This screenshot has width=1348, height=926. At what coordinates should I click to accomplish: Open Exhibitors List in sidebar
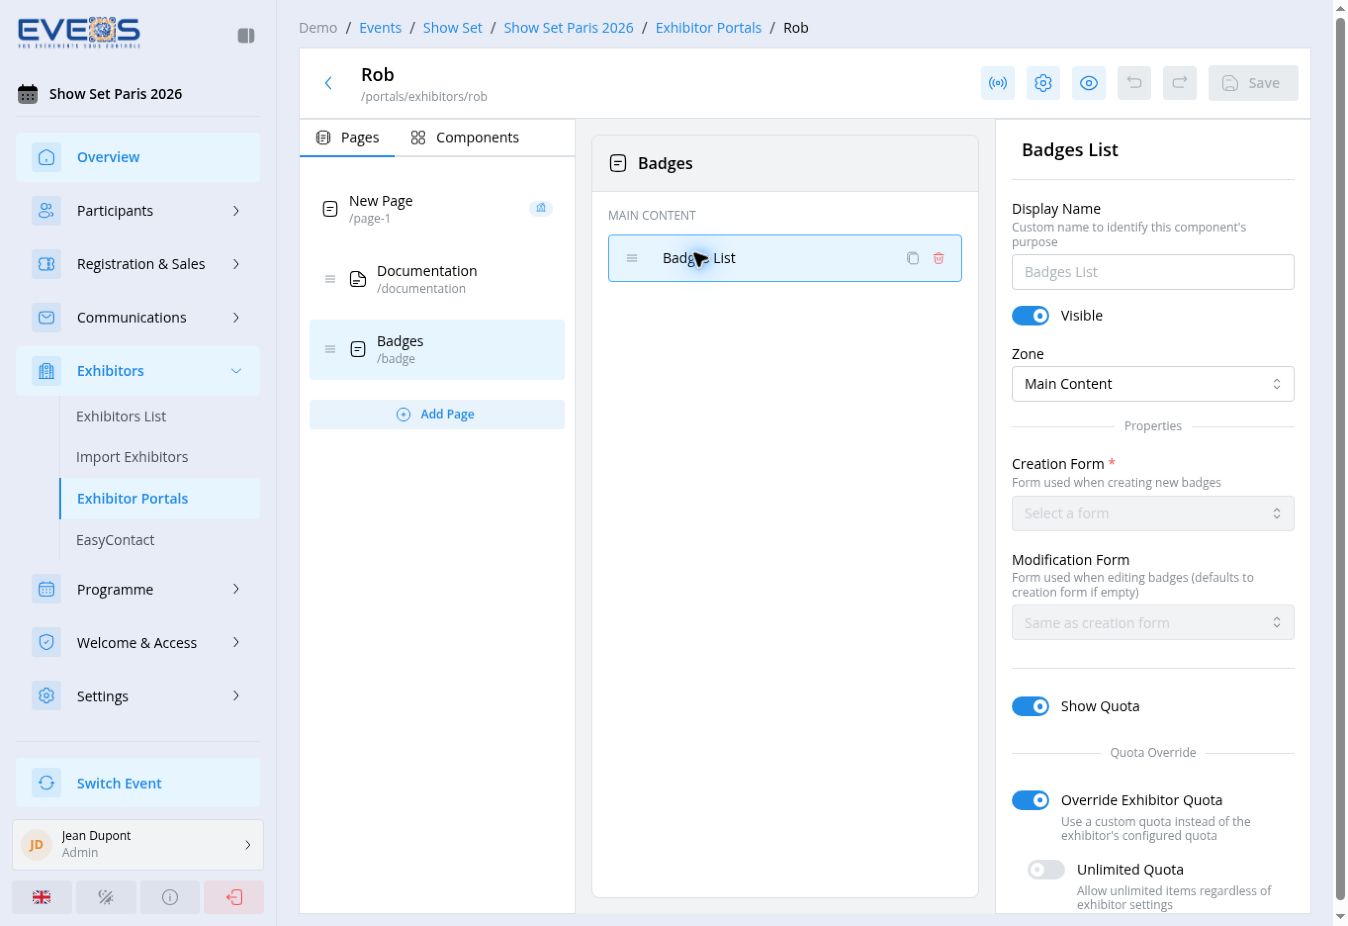pos(121,416)
